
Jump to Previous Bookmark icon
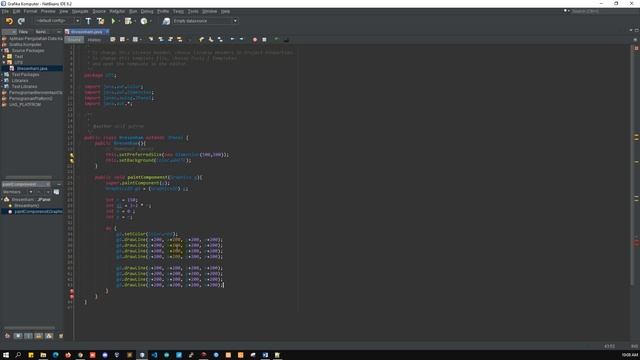(201, 40)
